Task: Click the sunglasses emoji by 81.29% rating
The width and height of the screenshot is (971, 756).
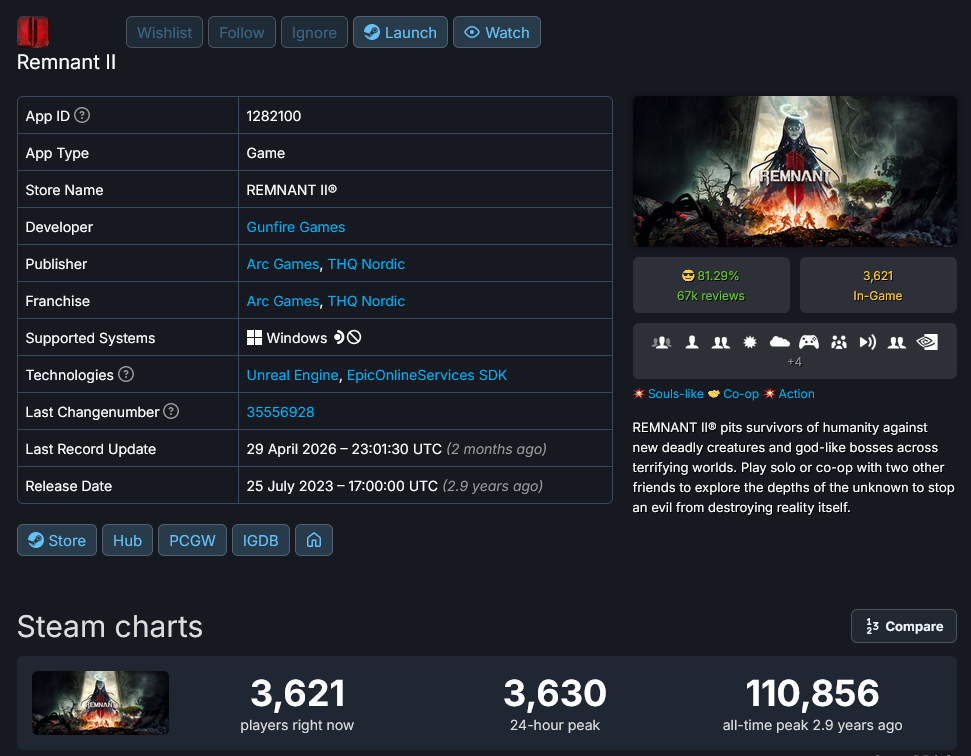Action: tap(688, 276)
